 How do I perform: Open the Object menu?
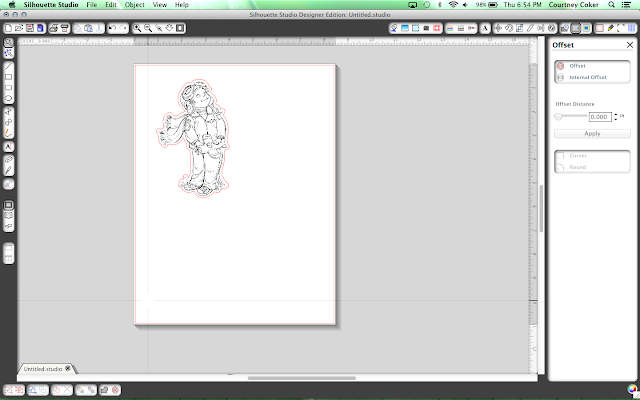pyautogui.click(x=135, y=5)
